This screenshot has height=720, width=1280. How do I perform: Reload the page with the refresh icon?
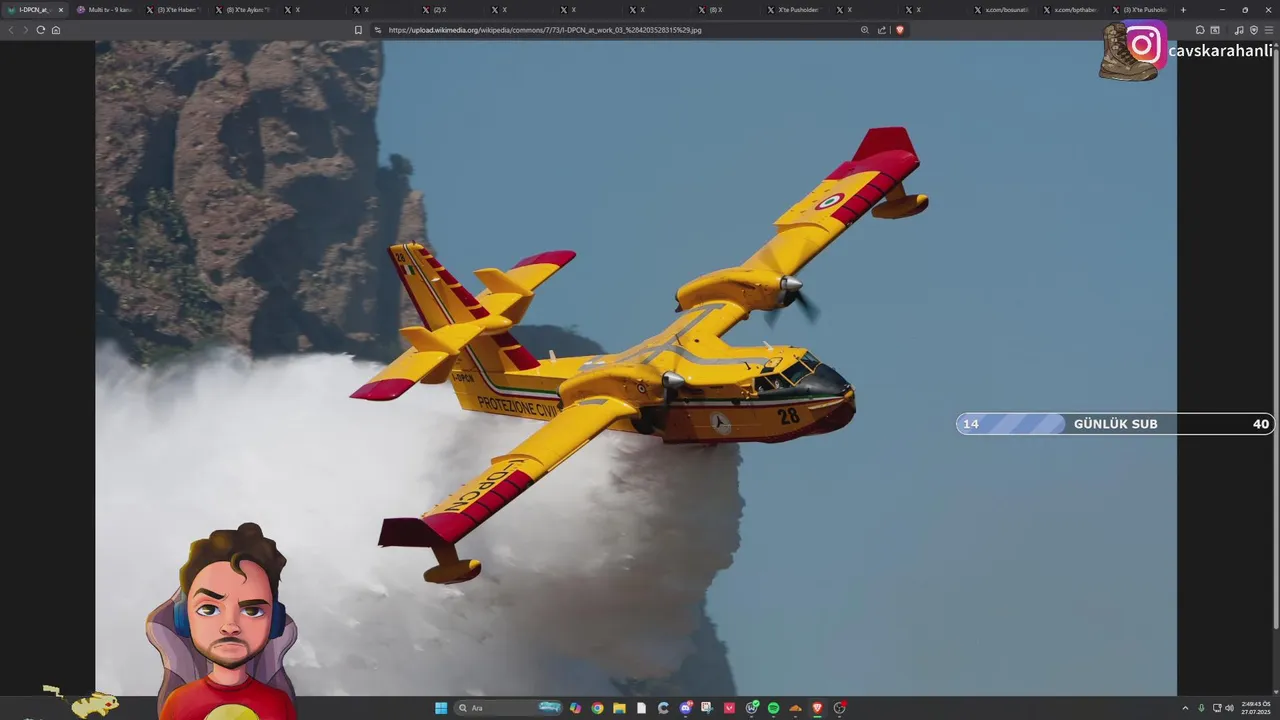40,30
